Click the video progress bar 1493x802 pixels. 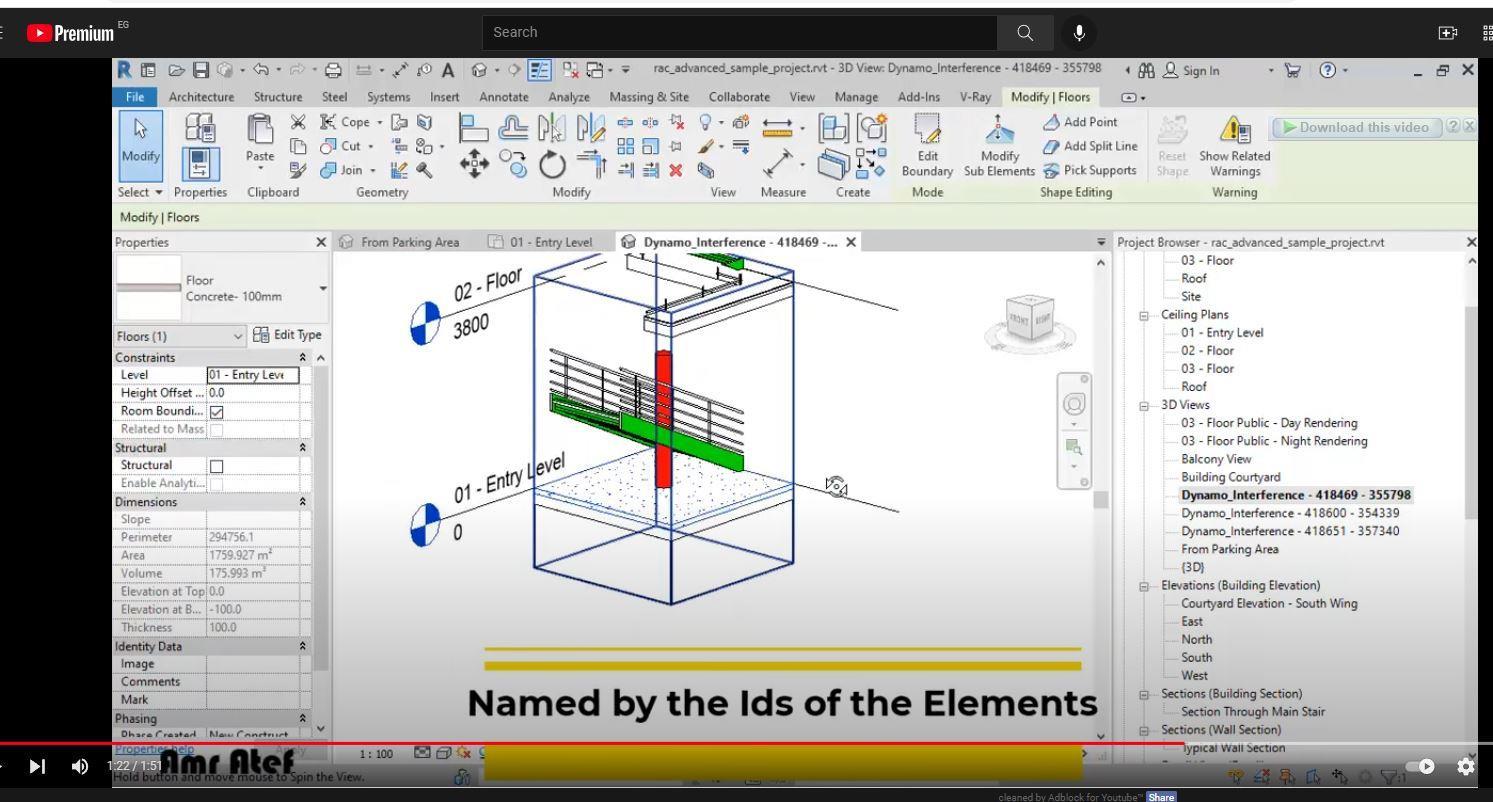pyautogui.click(x=746, y=743)
